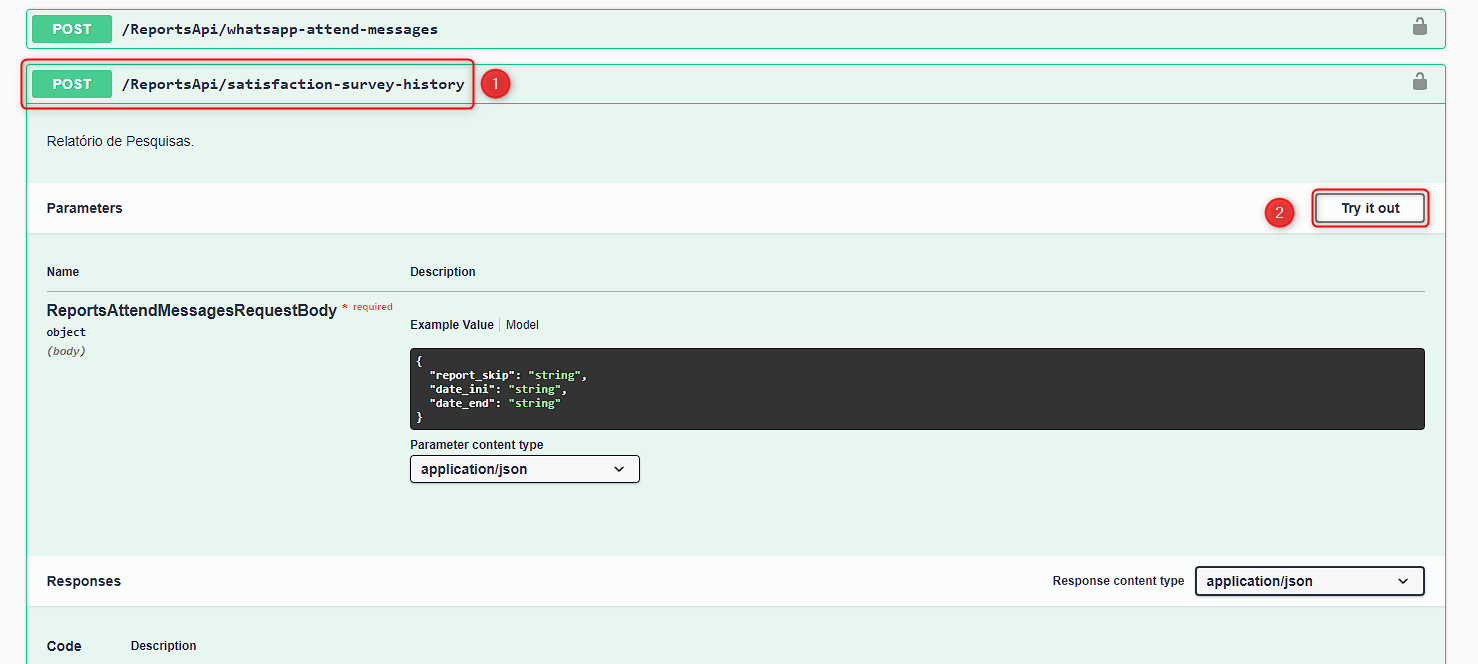Viewport: 1478px width, 664px height.
Task: Click the "report_skip" line in example
Action: (x=508, y=375)
